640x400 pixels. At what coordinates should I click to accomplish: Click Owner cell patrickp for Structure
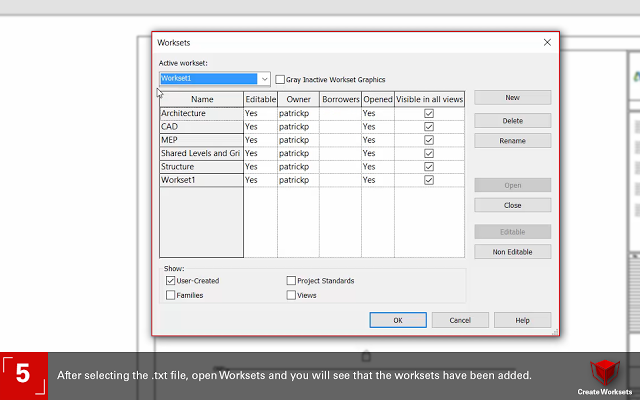click(x=299, y=167)
